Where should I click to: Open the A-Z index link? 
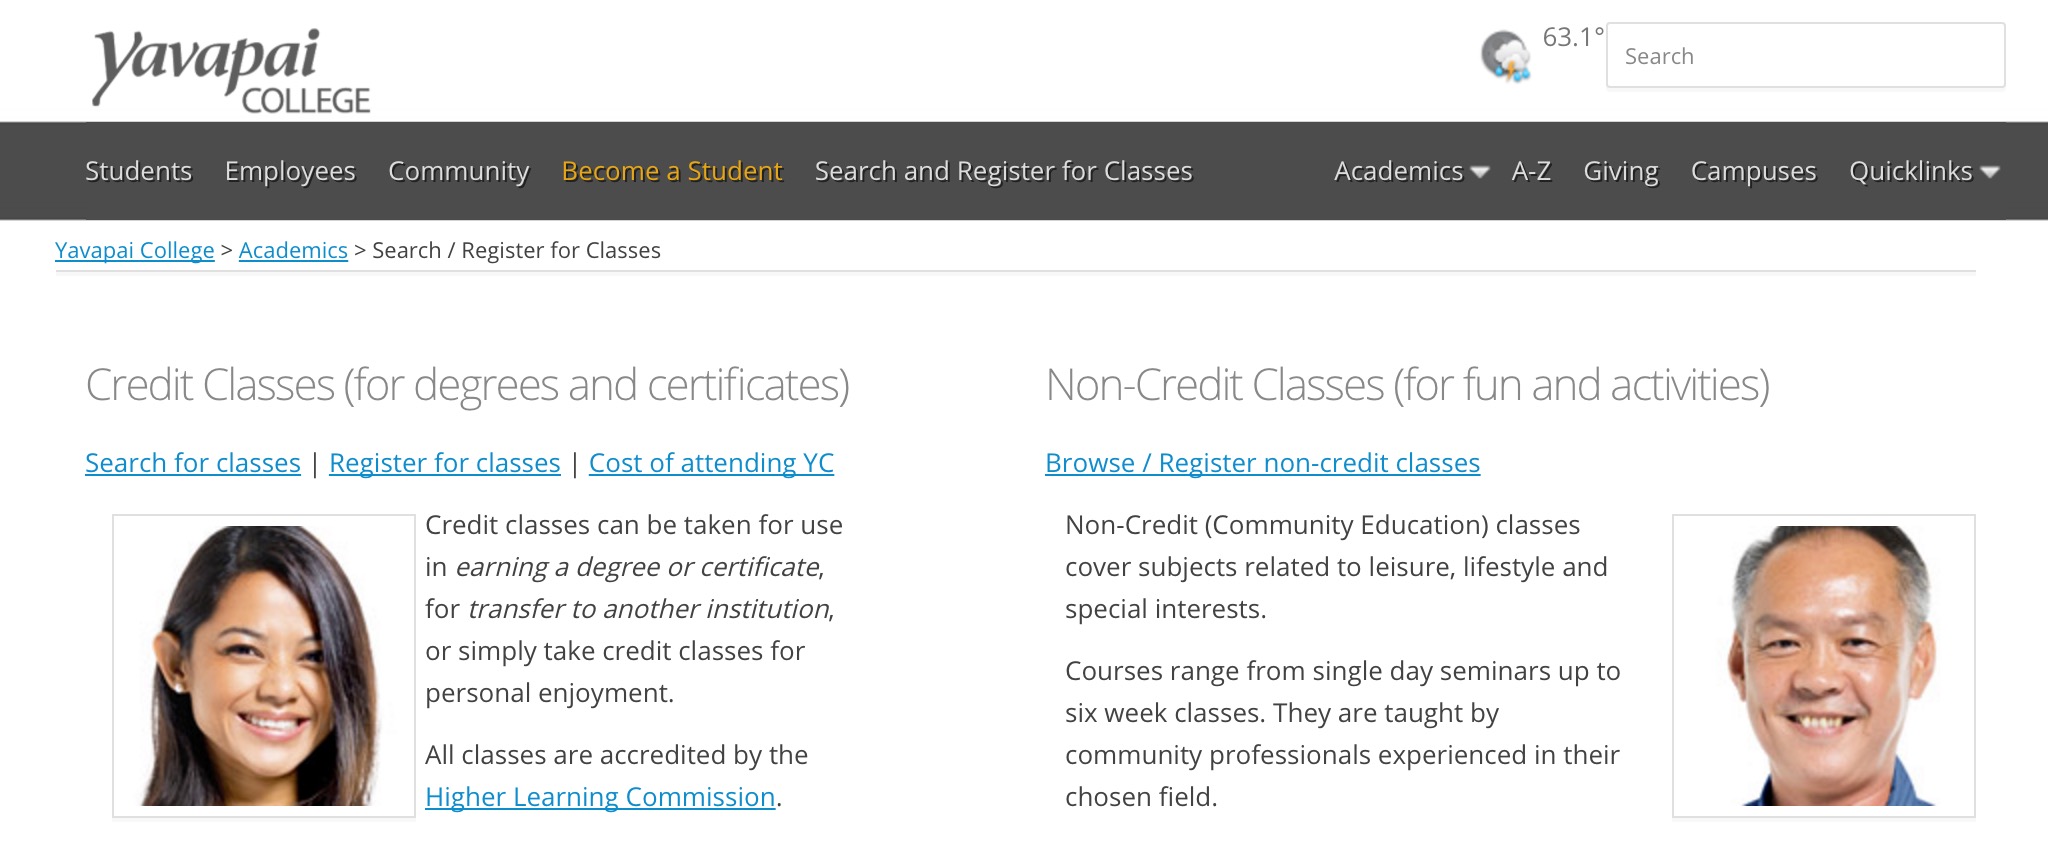pos(1531,171)
